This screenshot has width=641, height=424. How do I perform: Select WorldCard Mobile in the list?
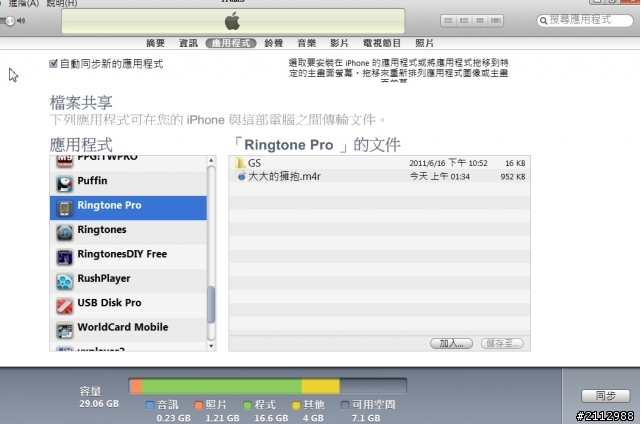(x=128, y=330)
